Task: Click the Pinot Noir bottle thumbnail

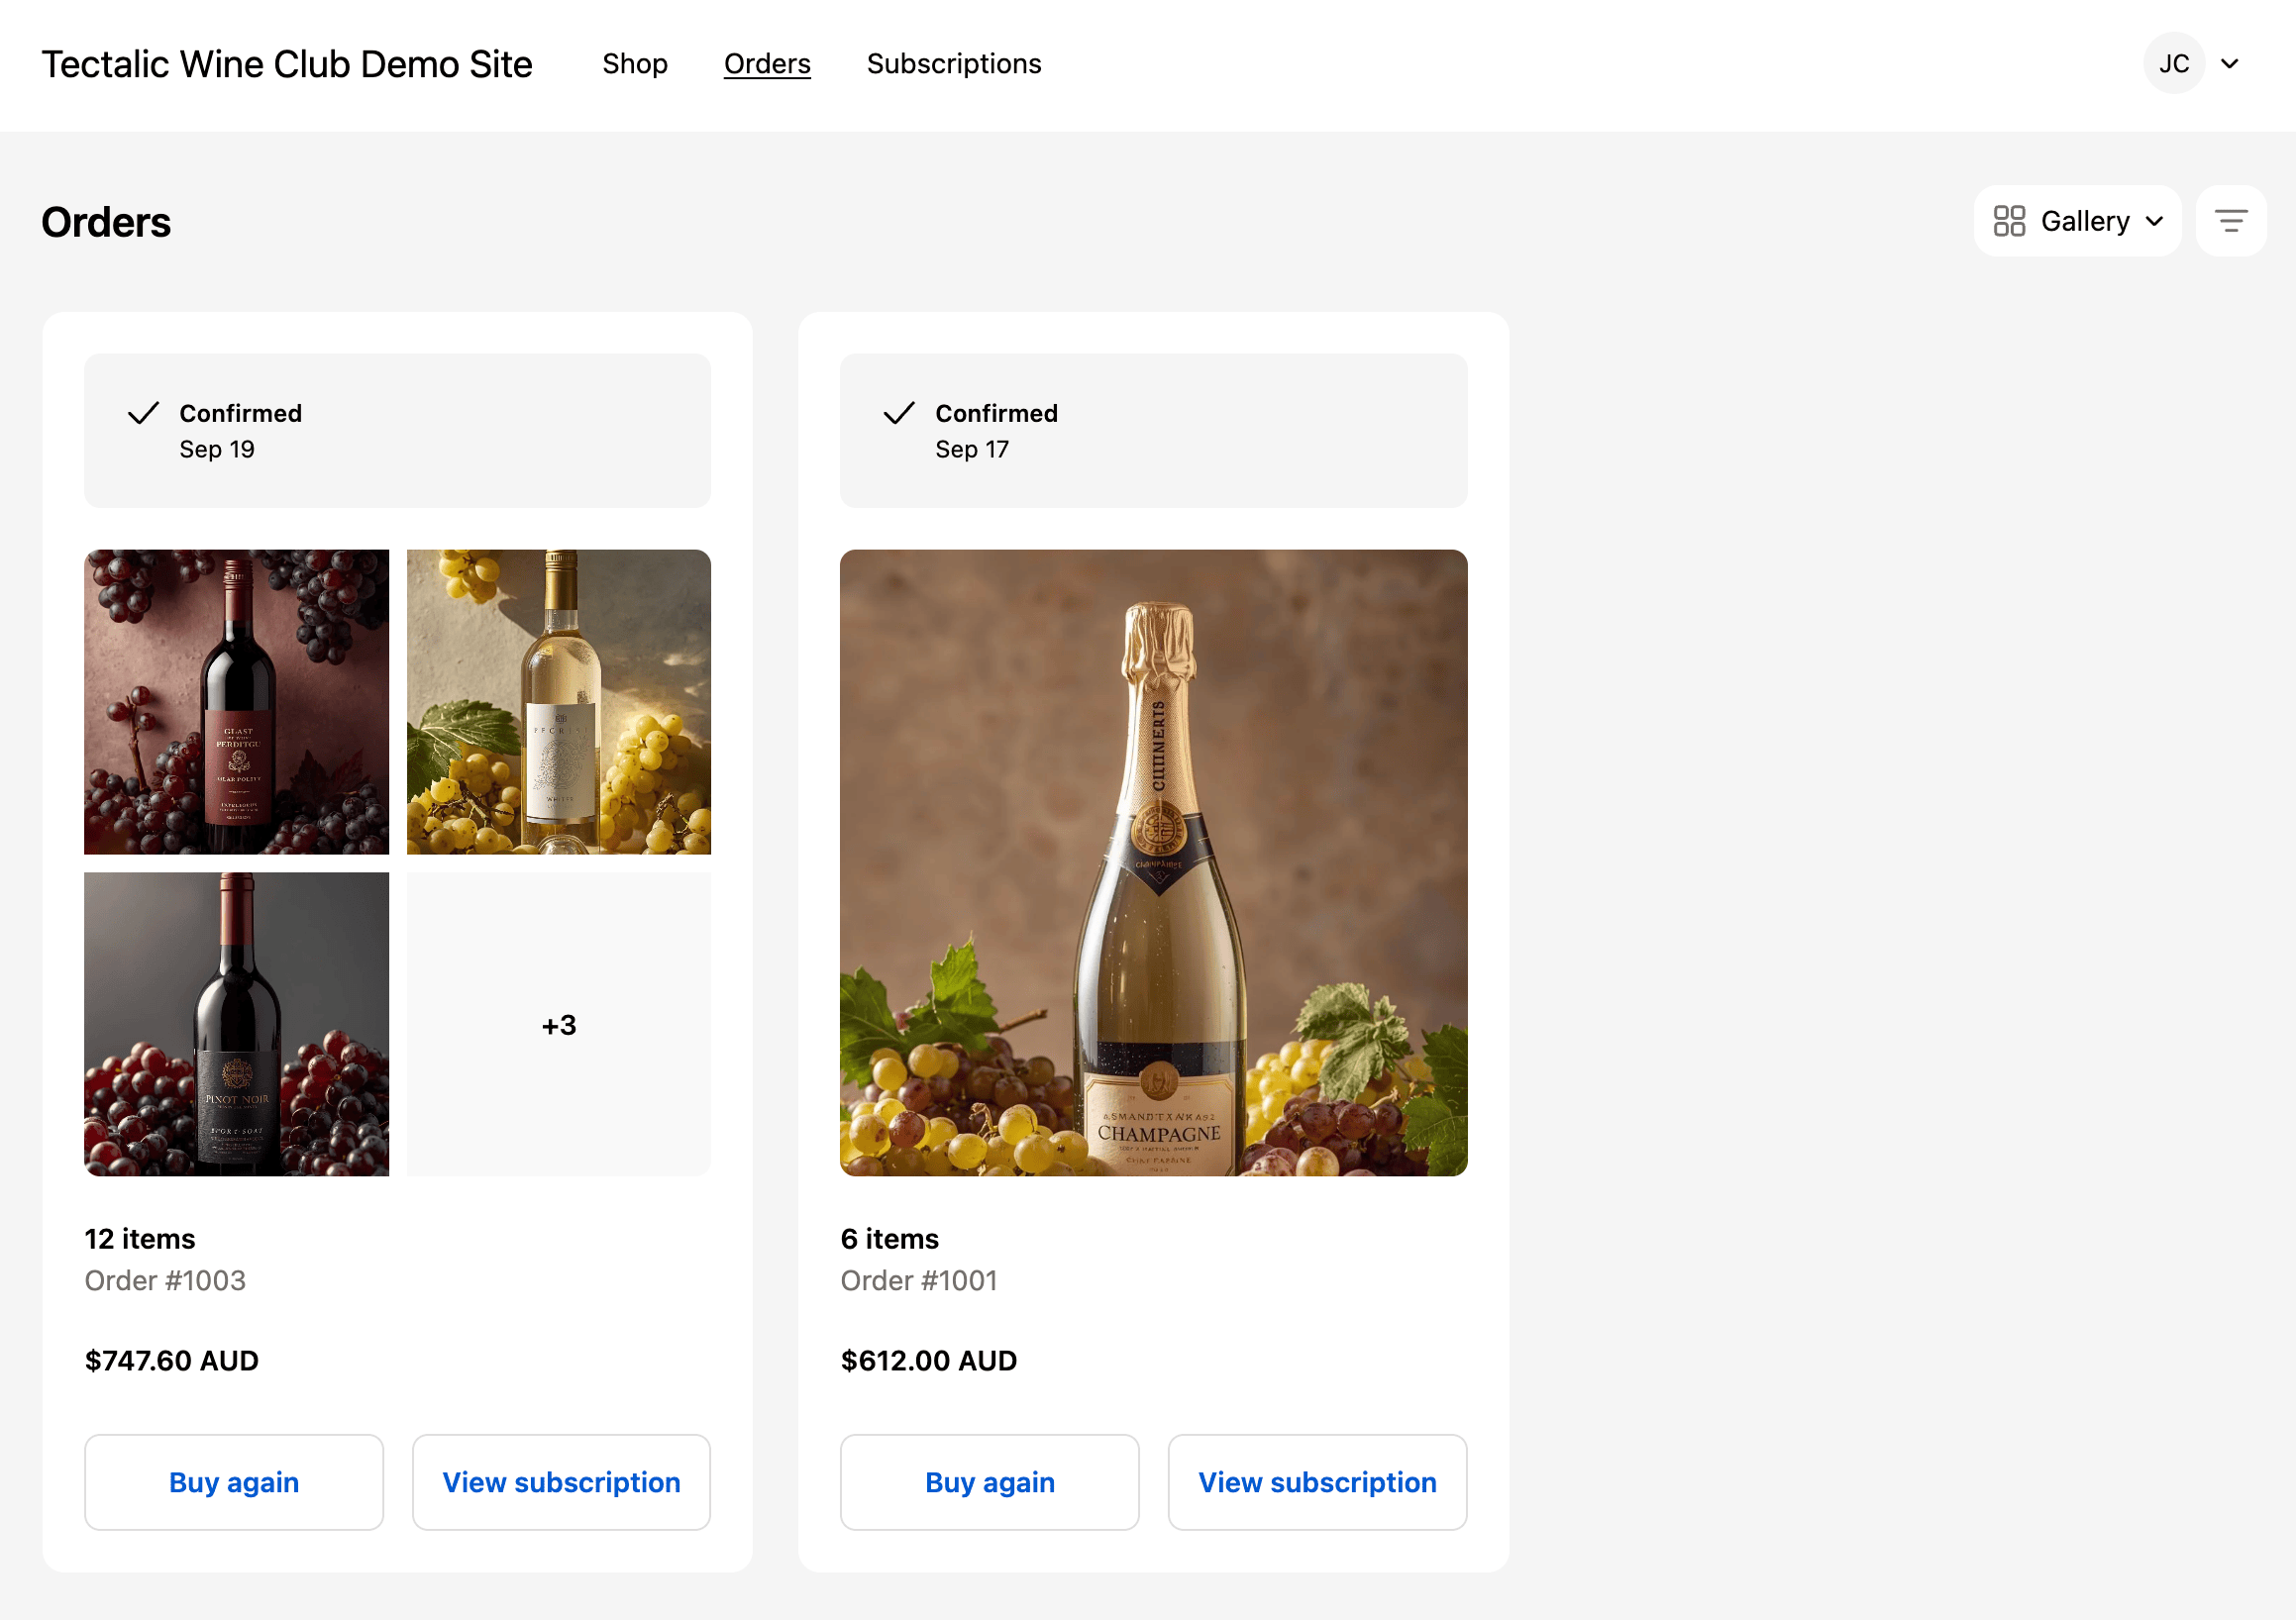Action: (x=236, y=1023)
